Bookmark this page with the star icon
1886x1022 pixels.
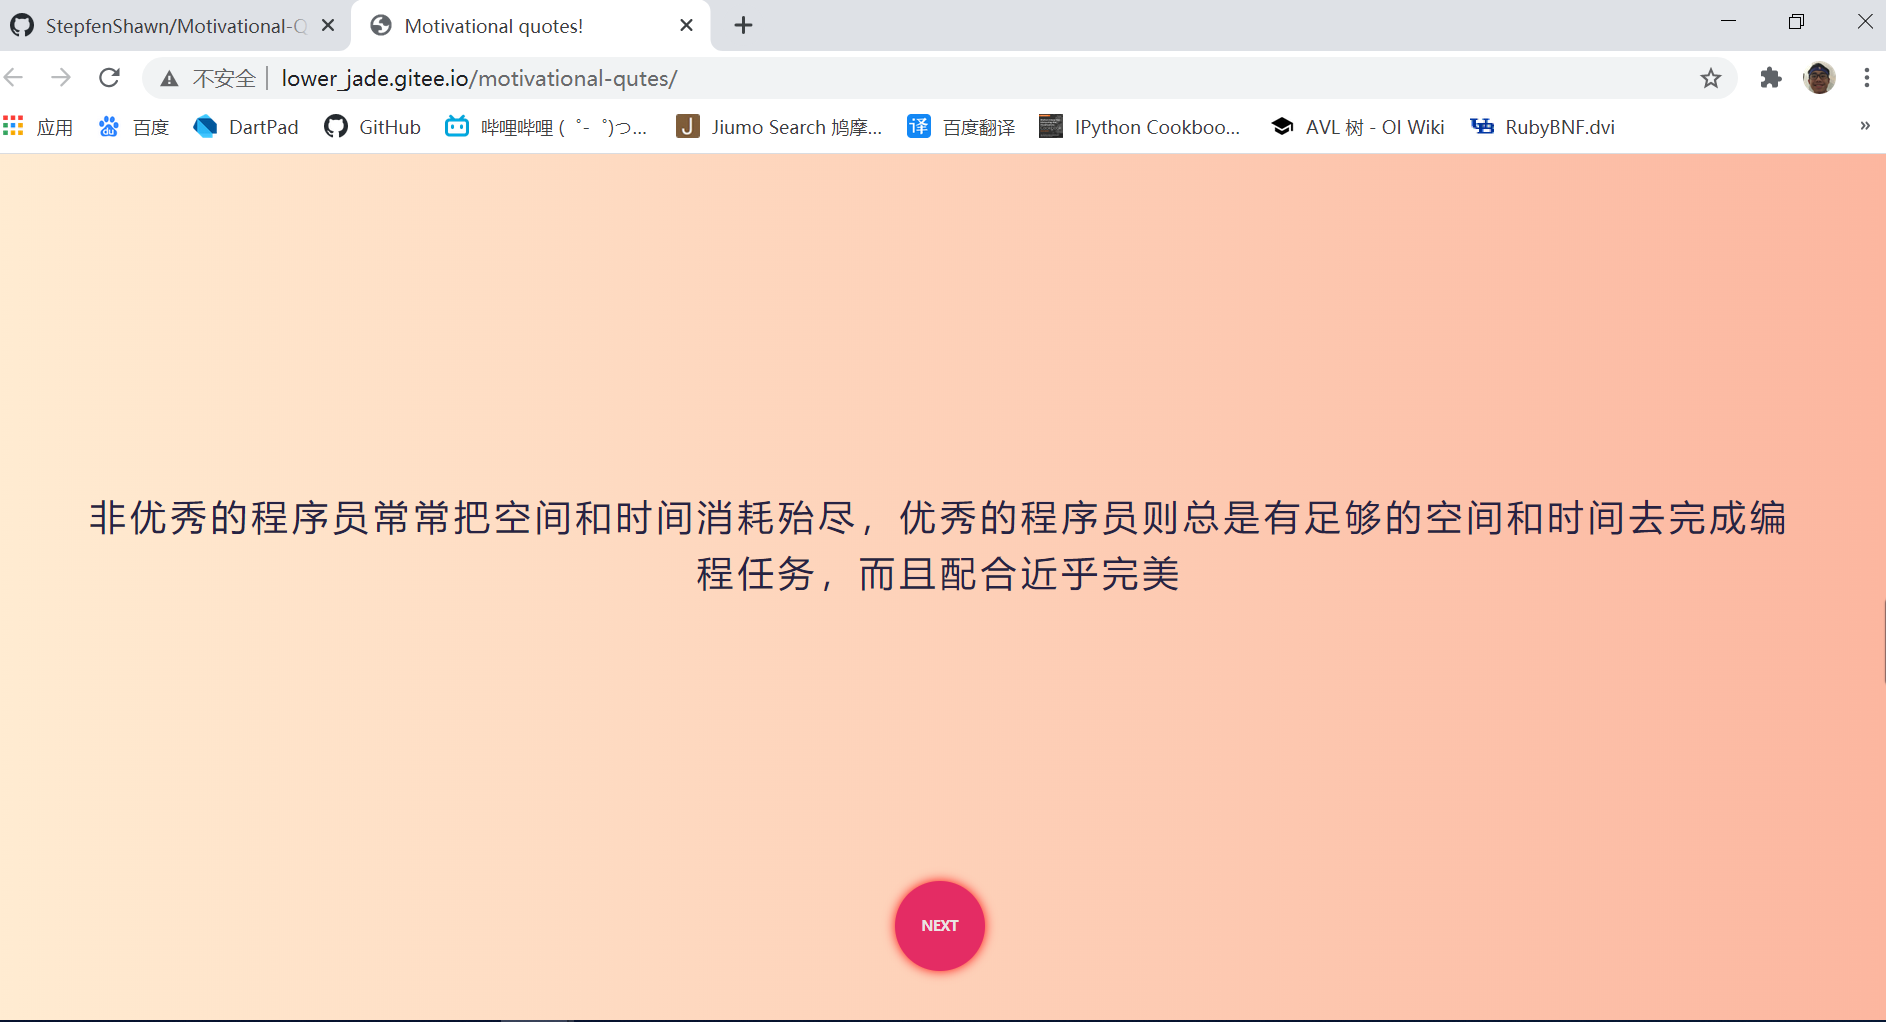[1711, 77]
